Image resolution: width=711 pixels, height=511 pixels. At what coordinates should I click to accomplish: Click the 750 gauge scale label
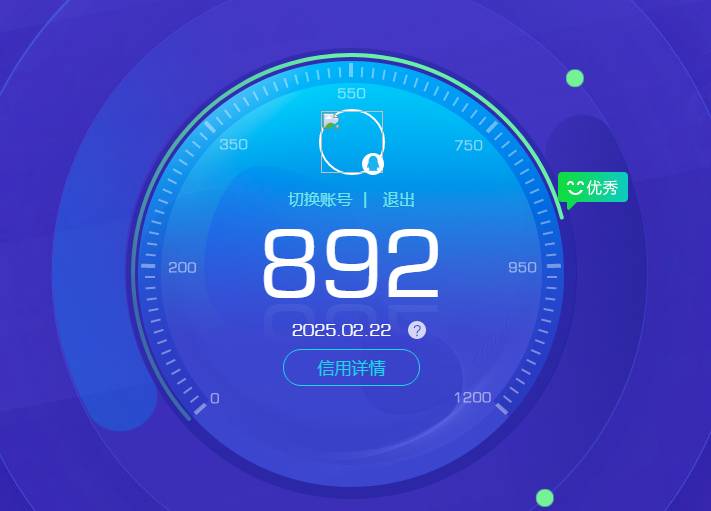click(x=468, y=145)
